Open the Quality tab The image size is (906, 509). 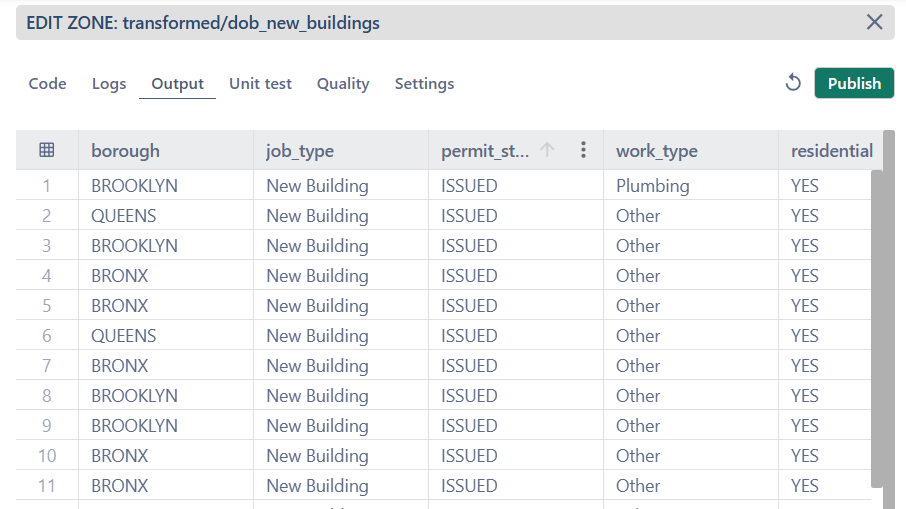[343, 84]
